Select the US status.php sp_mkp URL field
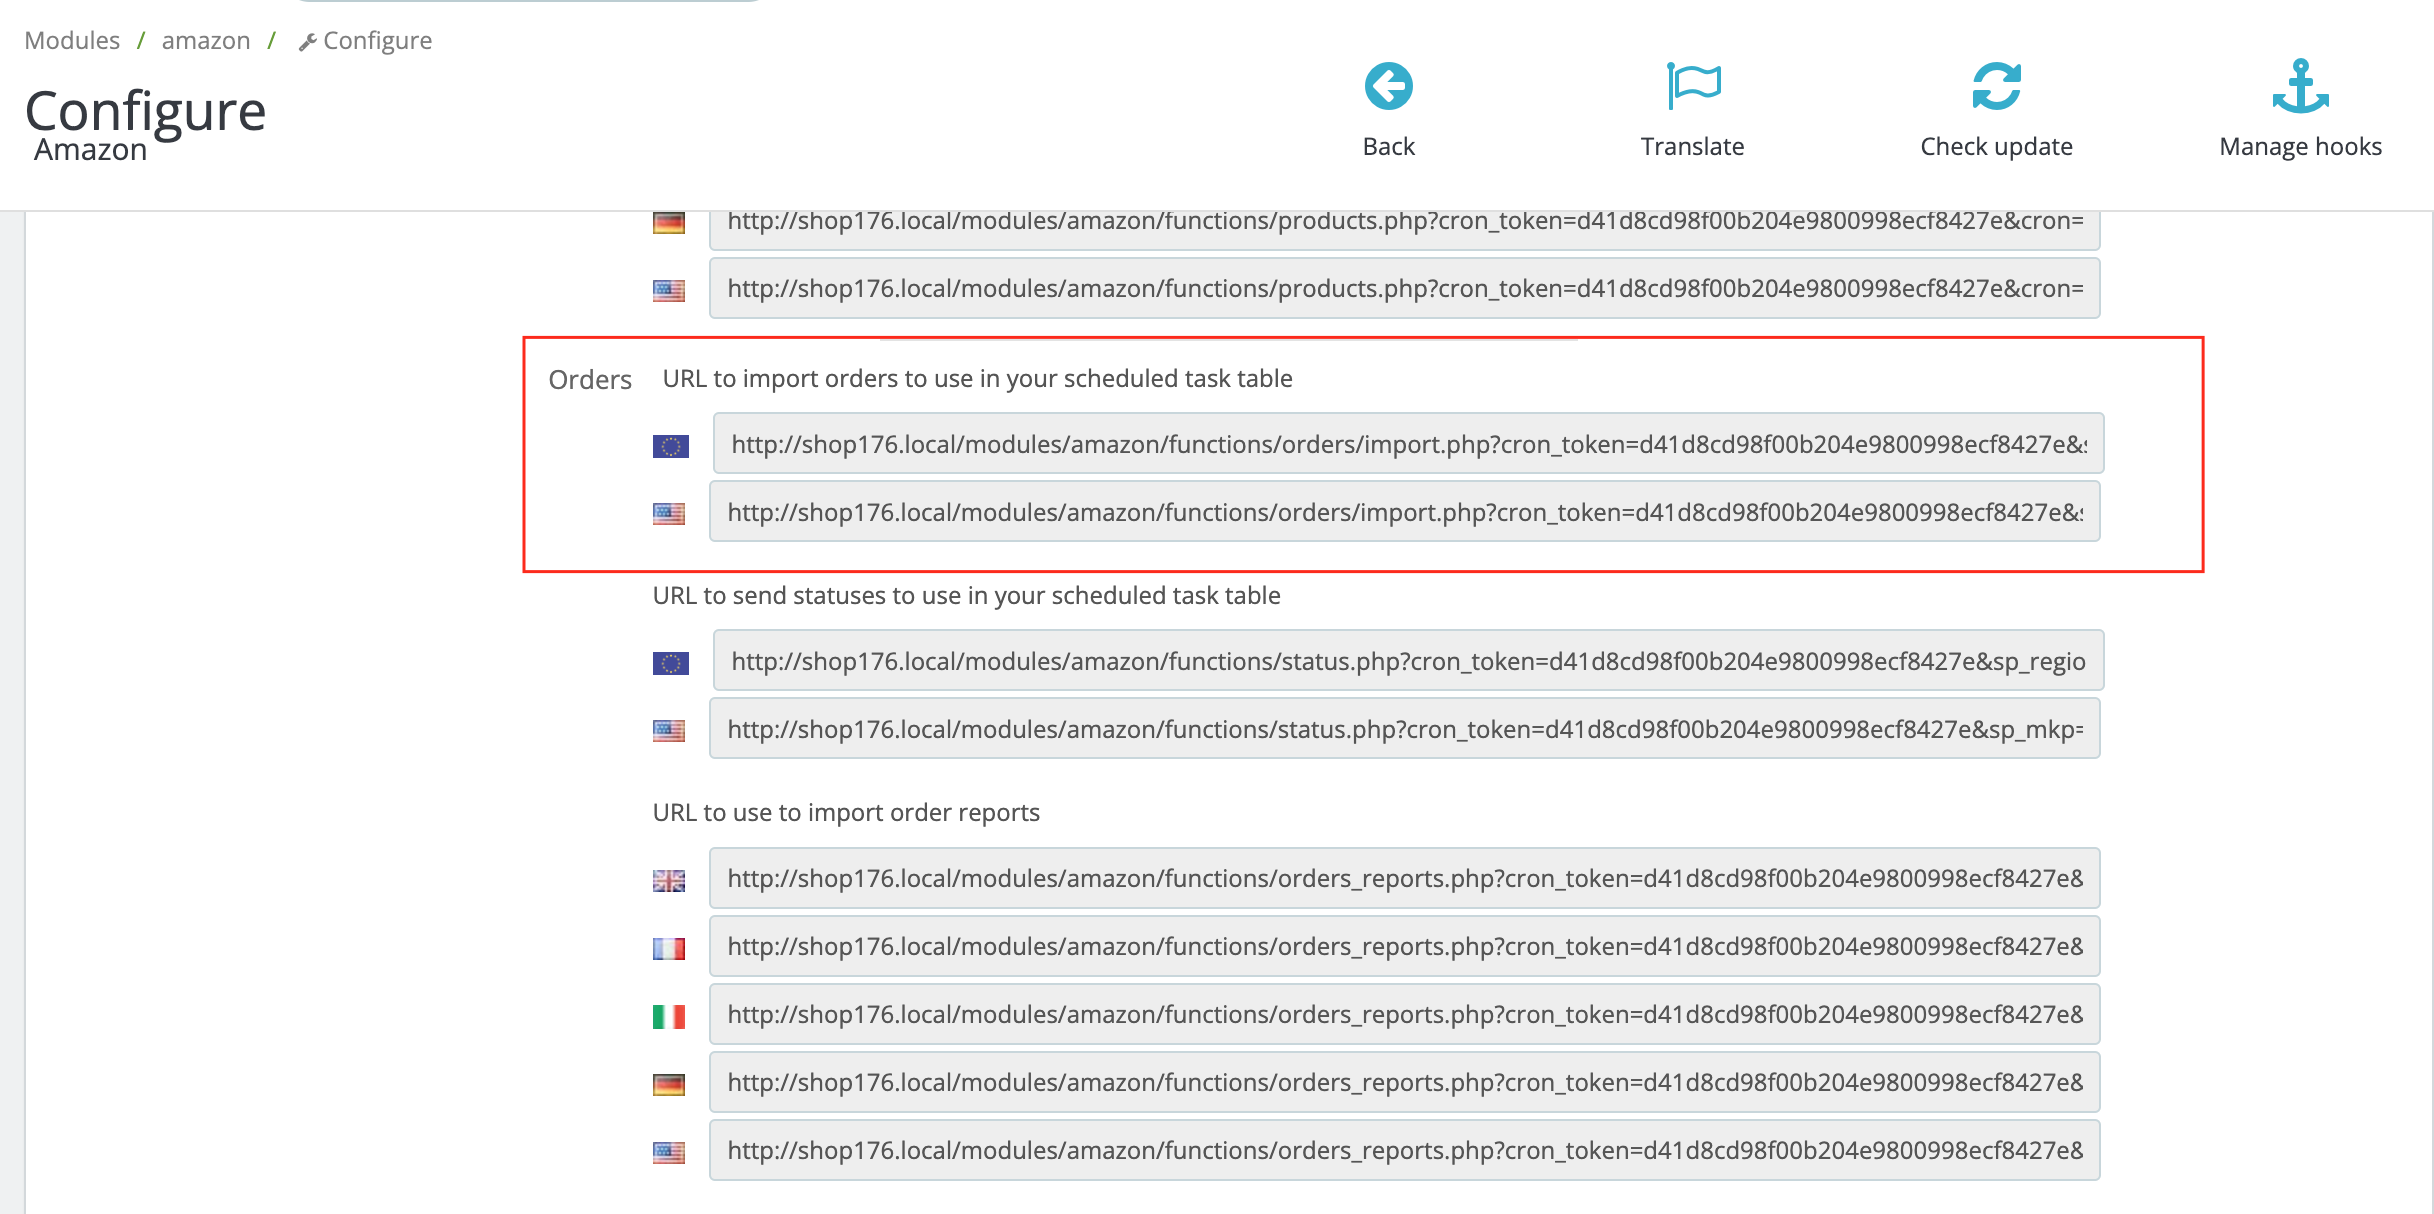The height and width of the screenshot is (1214, 2434). click(1404, 728)
